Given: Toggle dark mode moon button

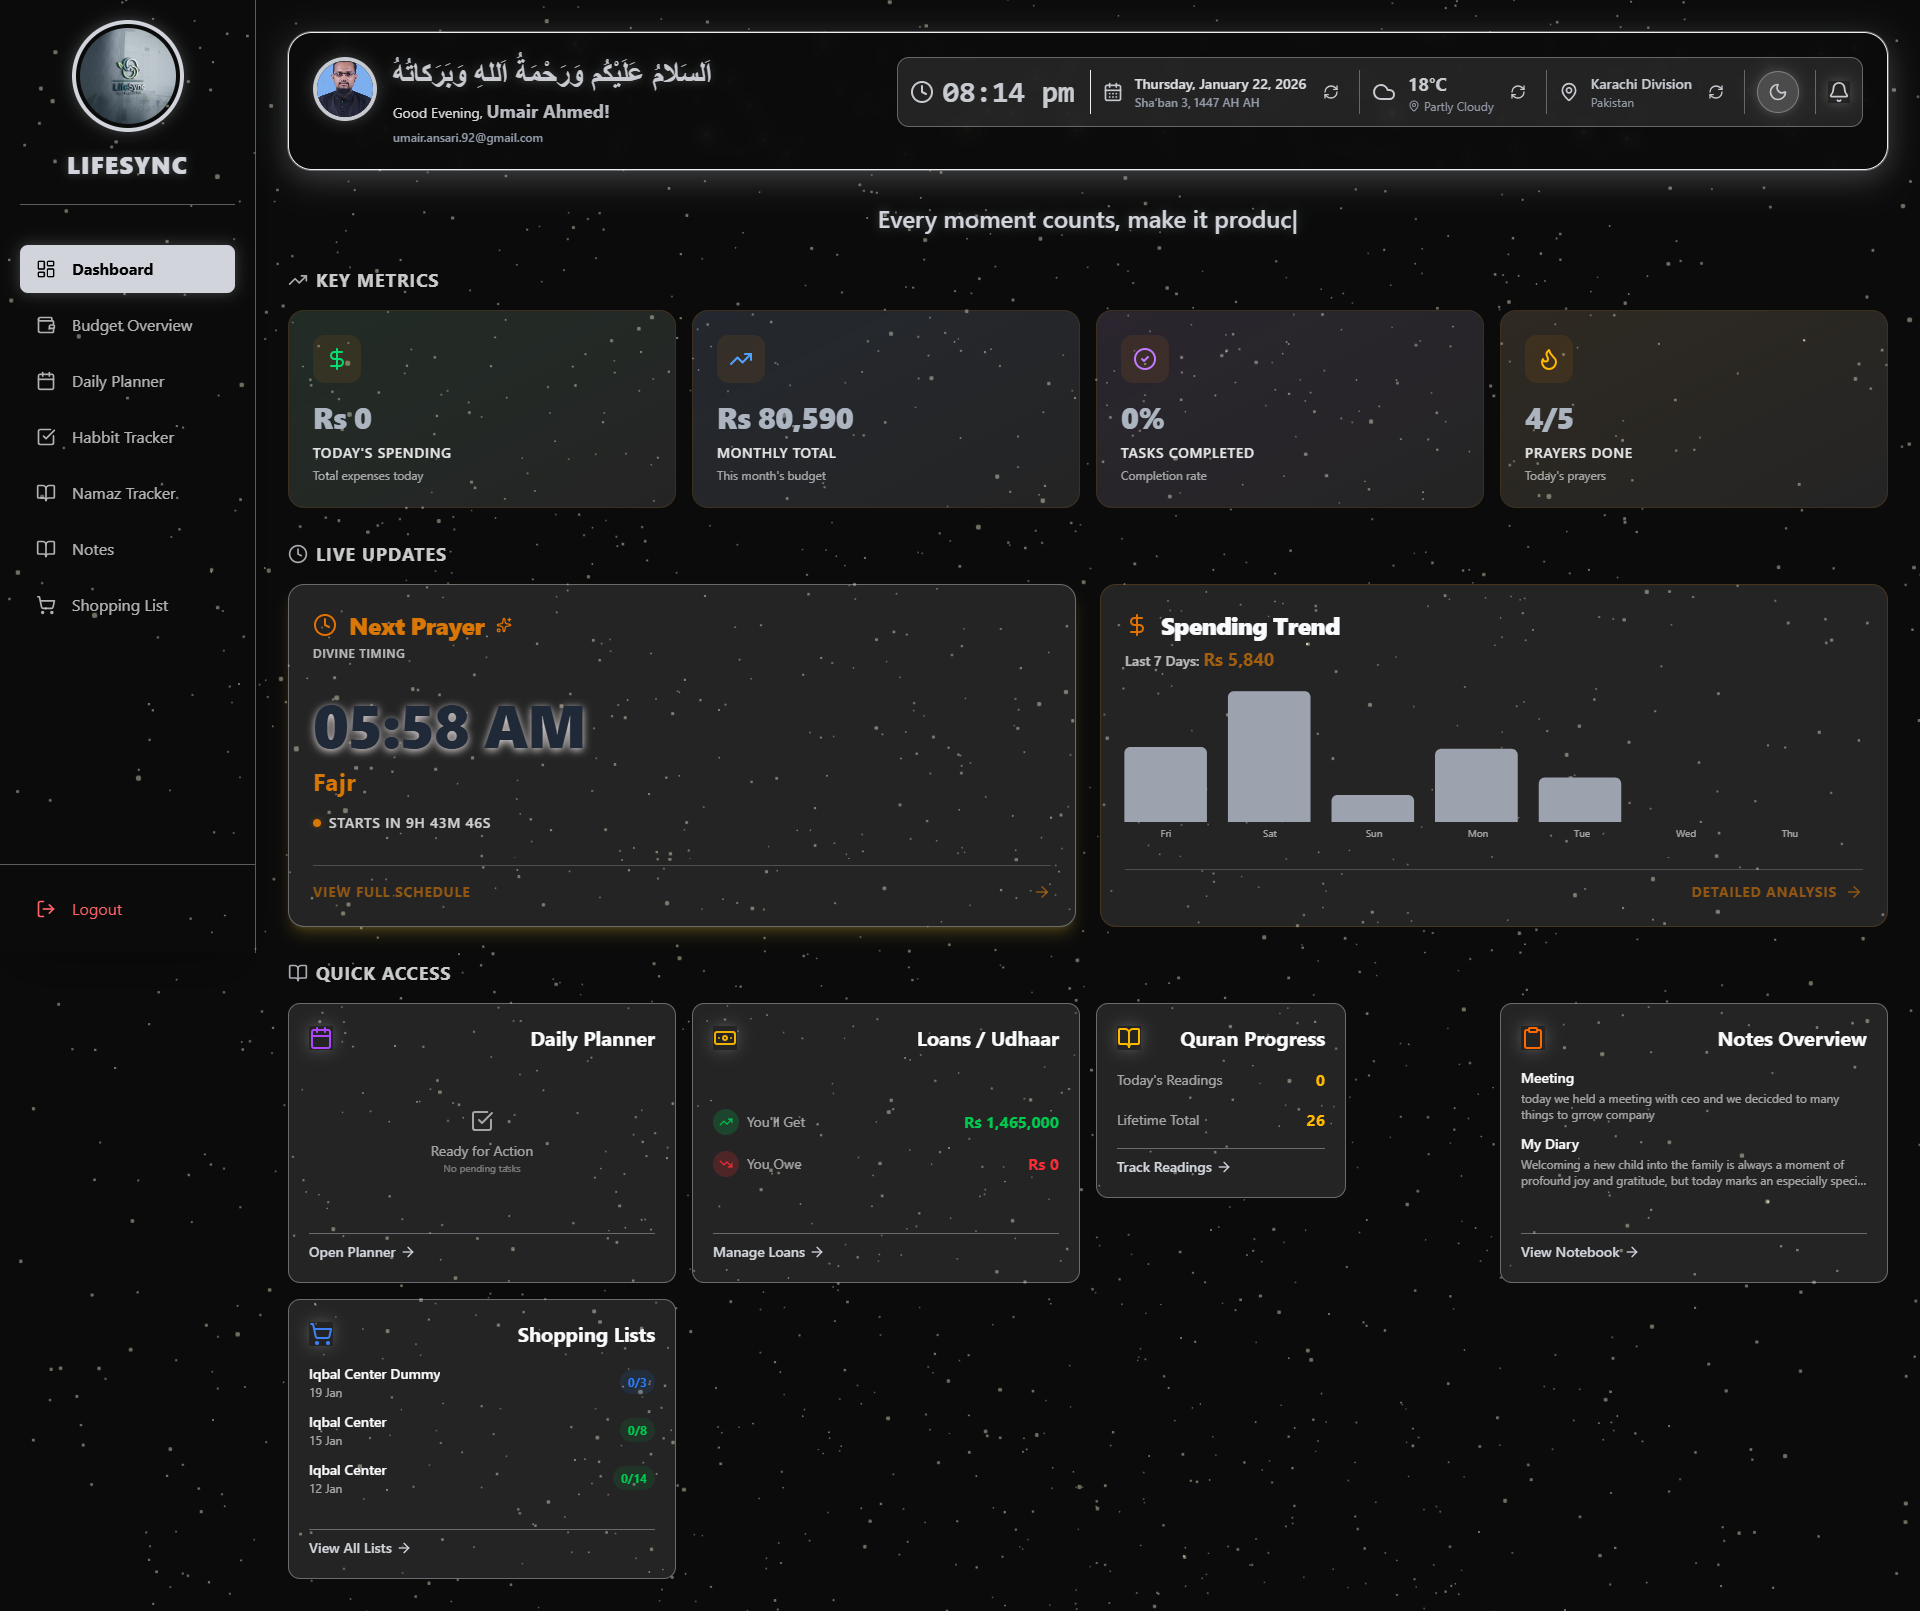Looking at the screenshot, I should 1777,92.
